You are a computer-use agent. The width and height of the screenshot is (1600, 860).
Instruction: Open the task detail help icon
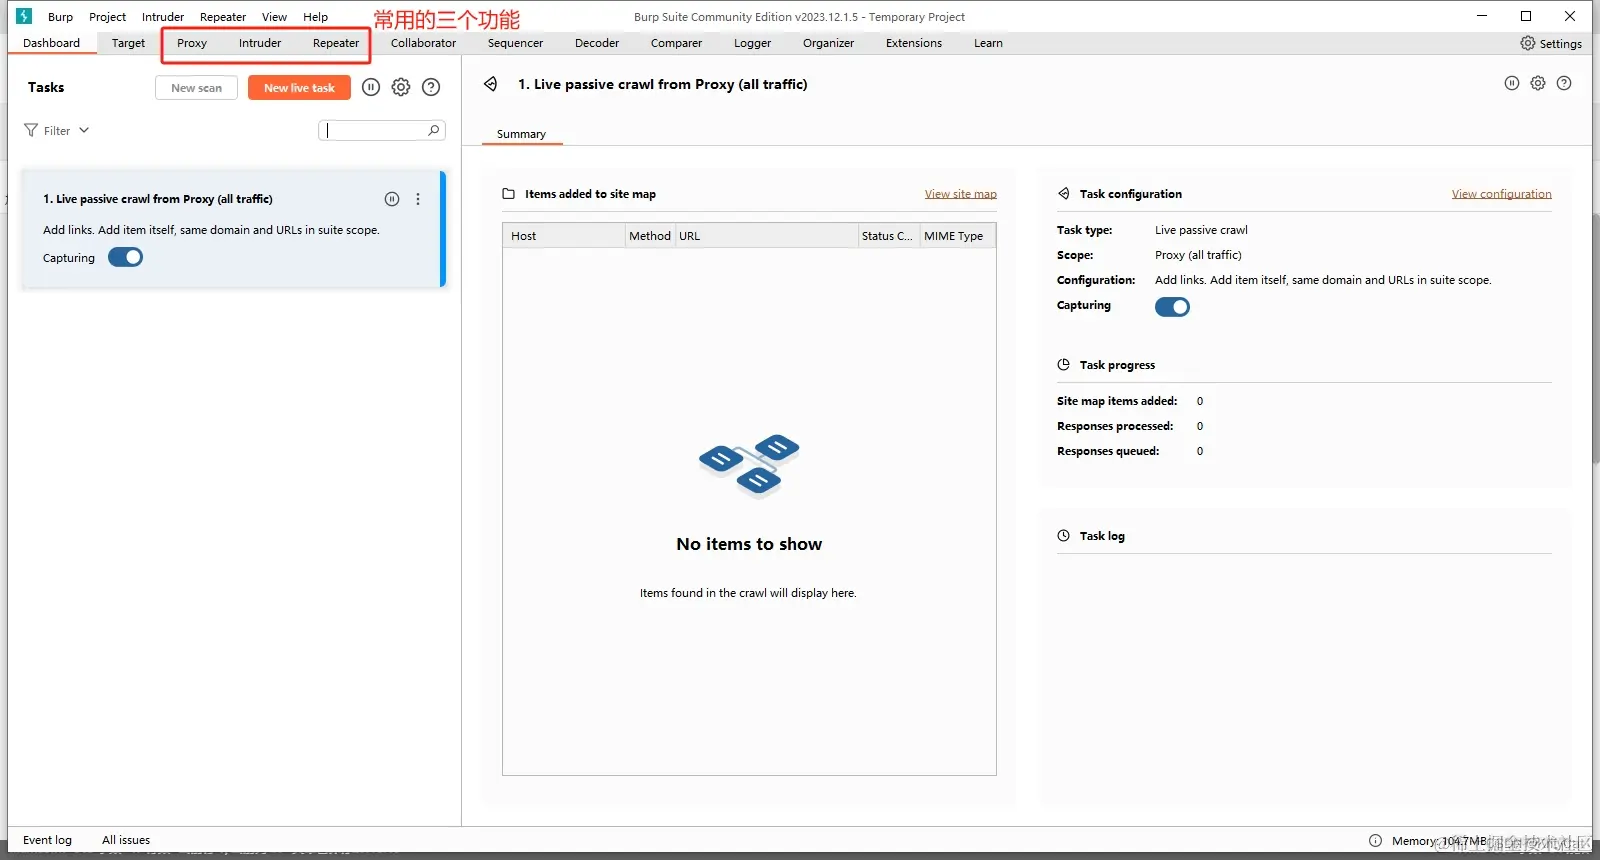pos(1564,83)
